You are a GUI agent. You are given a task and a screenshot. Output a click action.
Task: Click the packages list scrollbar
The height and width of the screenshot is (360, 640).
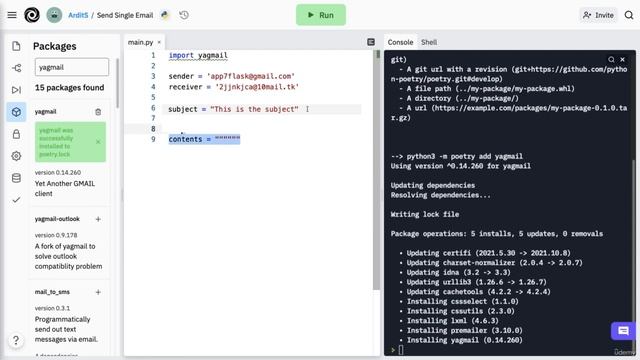pos(117,84)
